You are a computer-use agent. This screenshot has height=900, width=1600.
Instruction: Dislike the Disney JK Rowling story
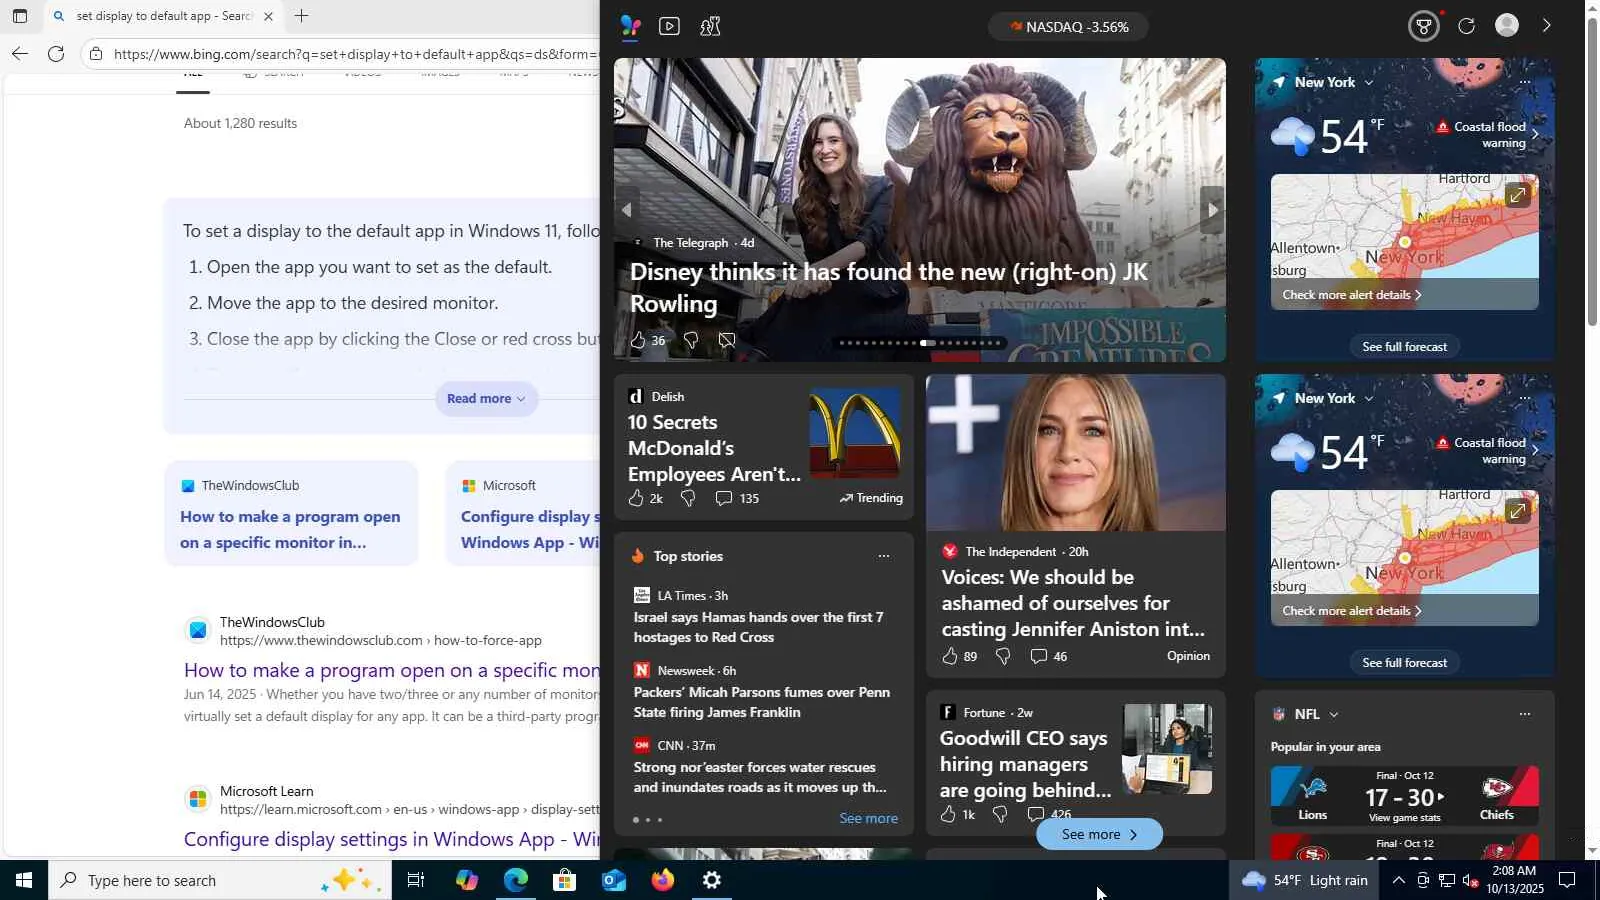pyautogui.click(x=690, y=340)
